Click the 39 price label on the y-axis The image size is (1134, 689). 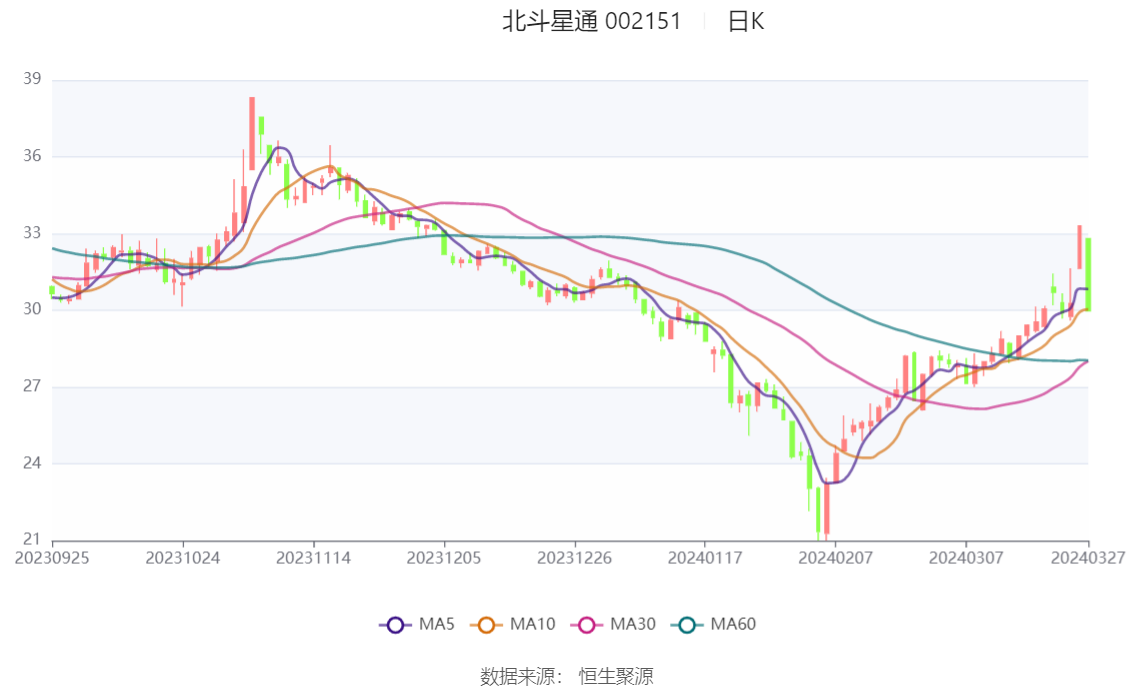click(33, 79)
